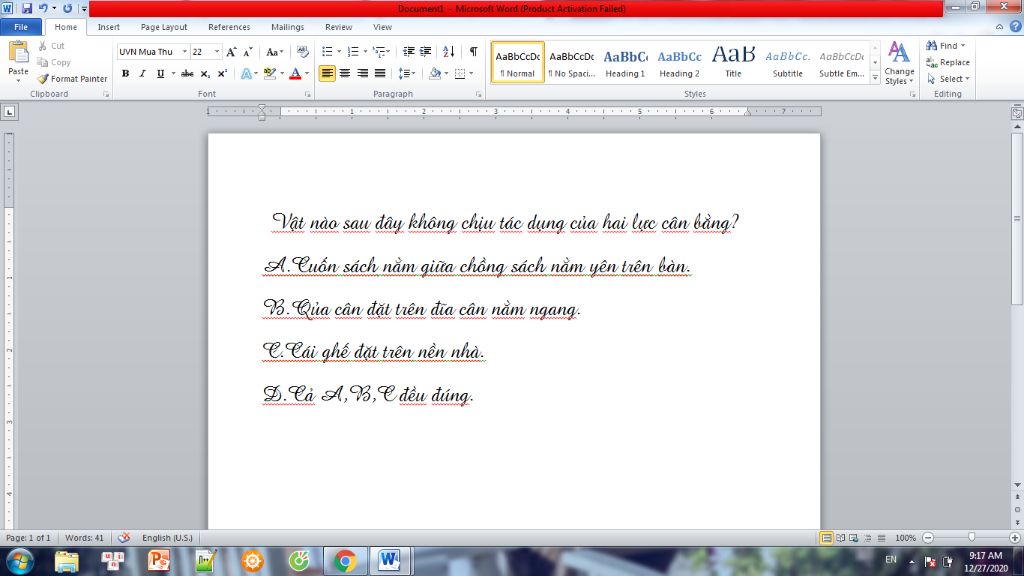Select the Format Painter brush
This screenshot has width=1024, height=576.
click(x=72, y=79)
